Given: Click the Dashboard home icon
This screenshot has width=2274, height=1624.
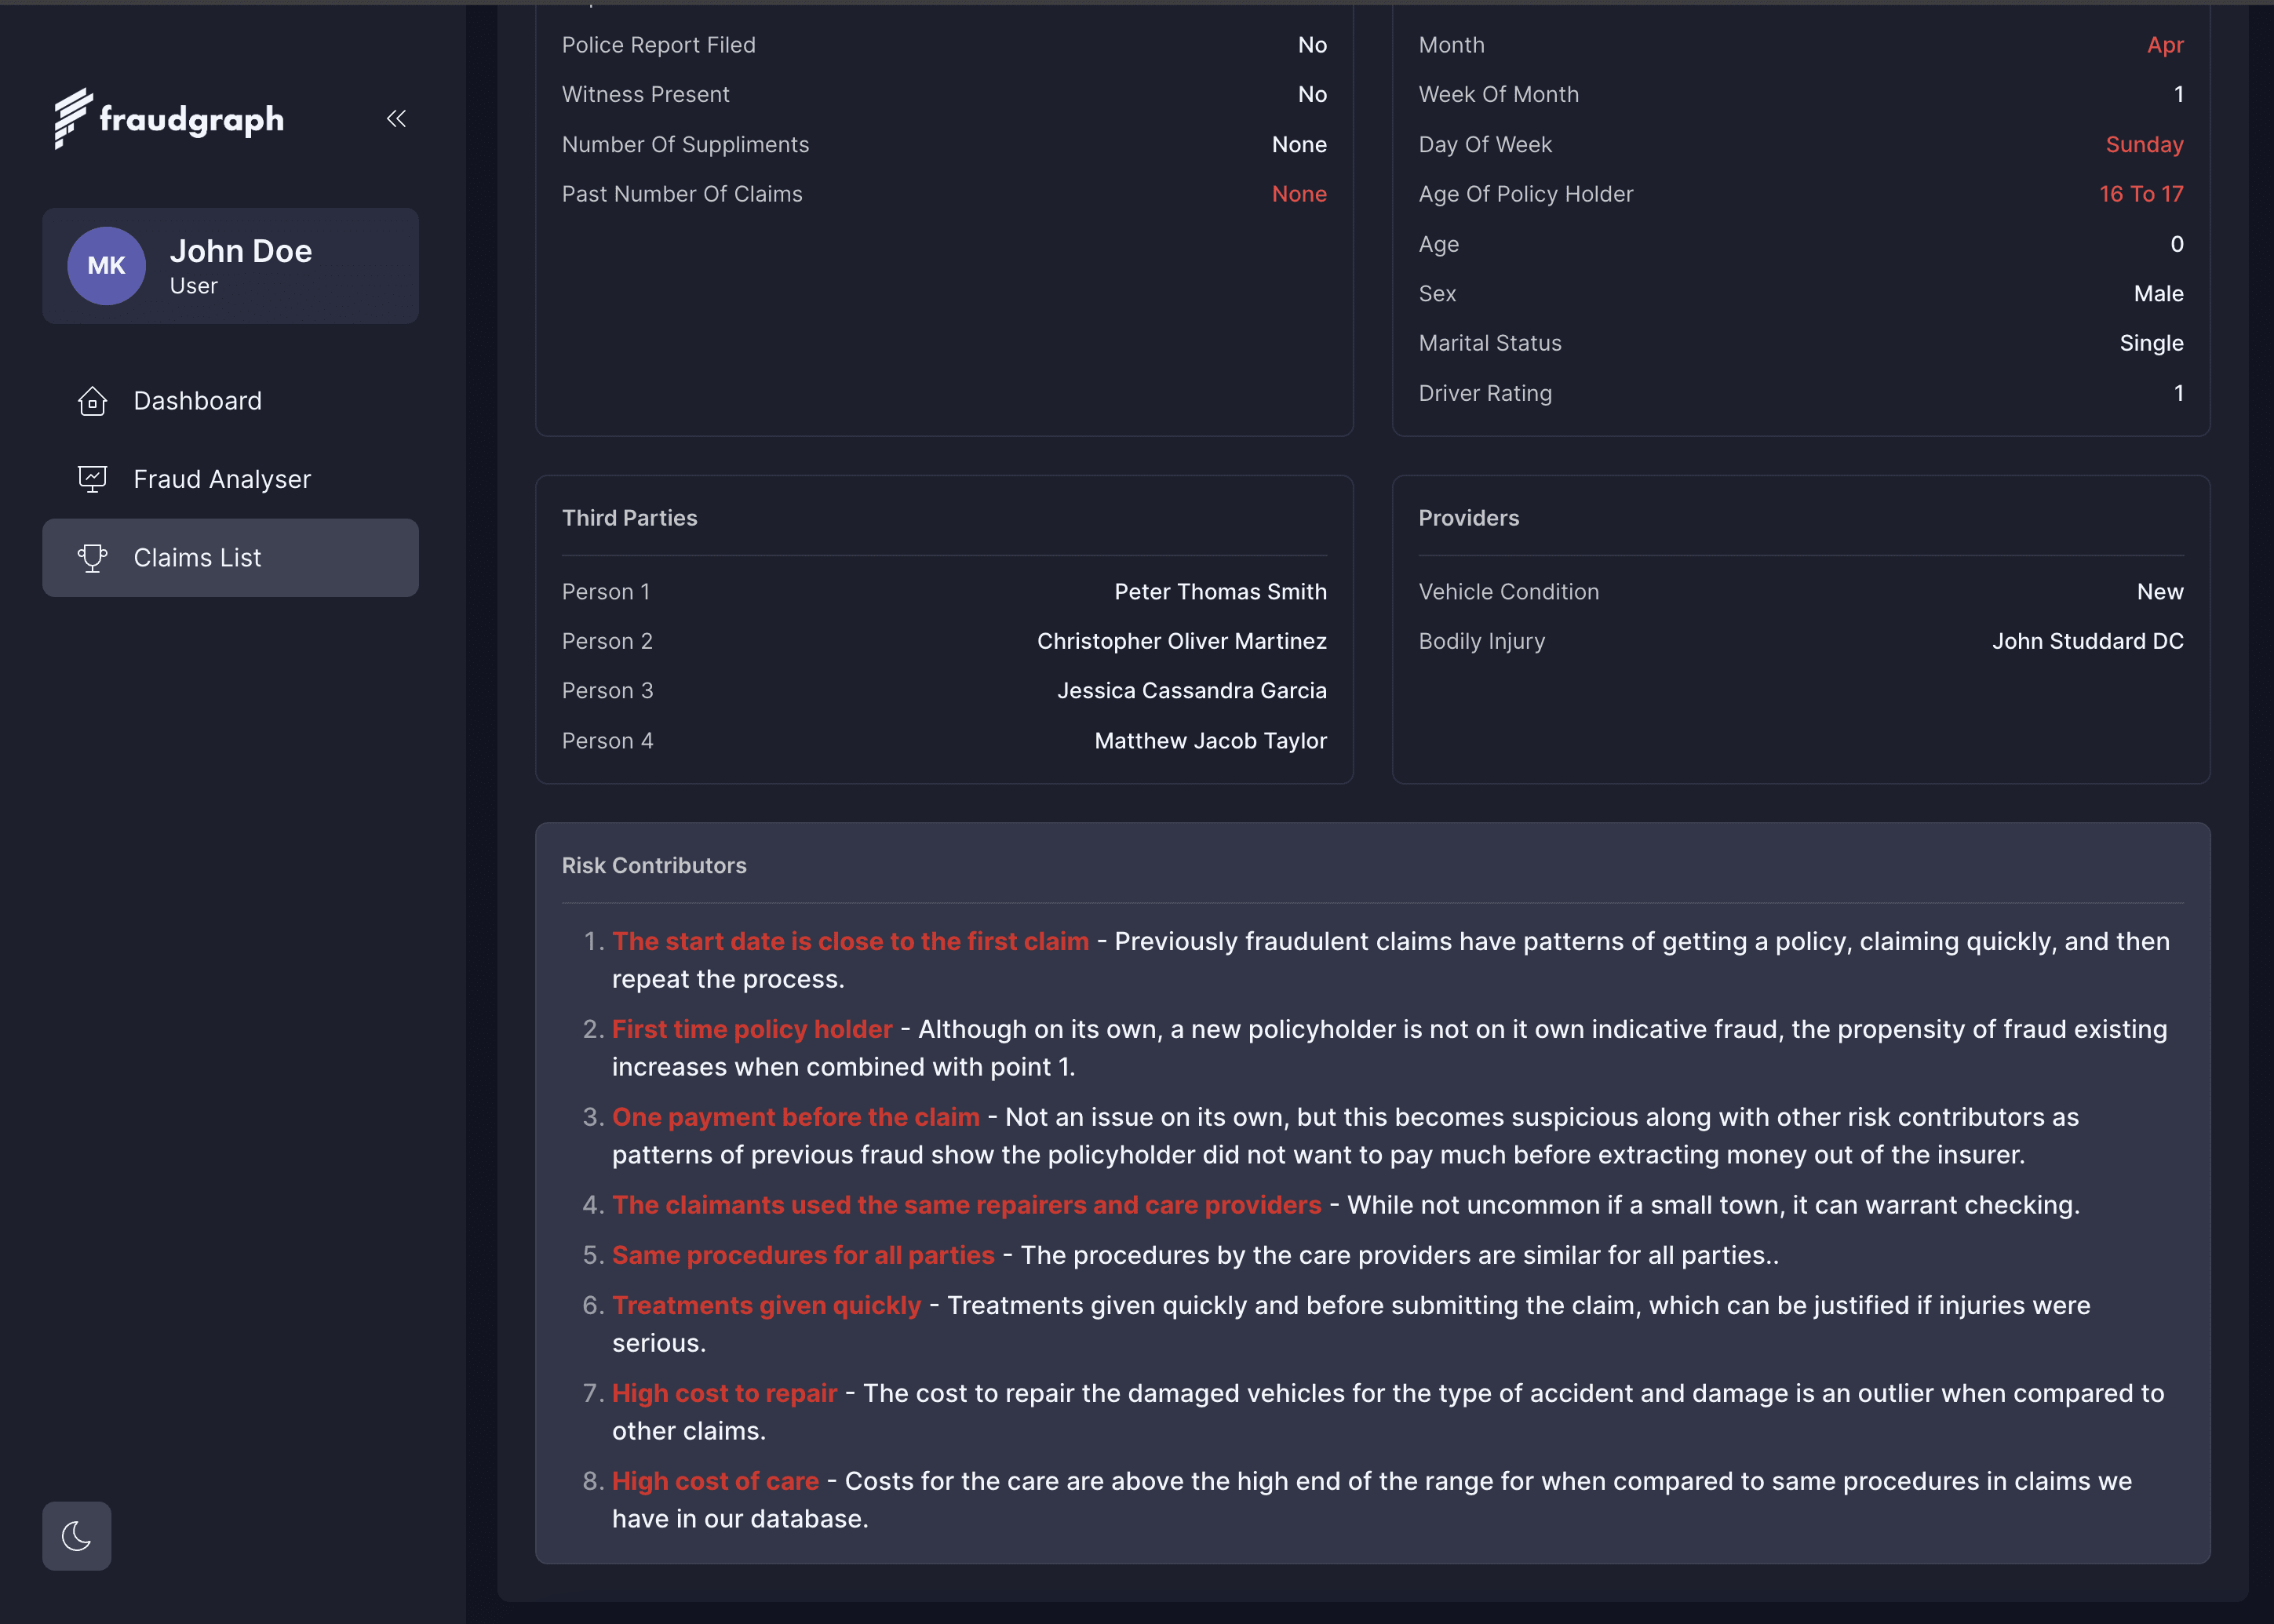Looking at the screenshot, I should click(x=92, y=401).
